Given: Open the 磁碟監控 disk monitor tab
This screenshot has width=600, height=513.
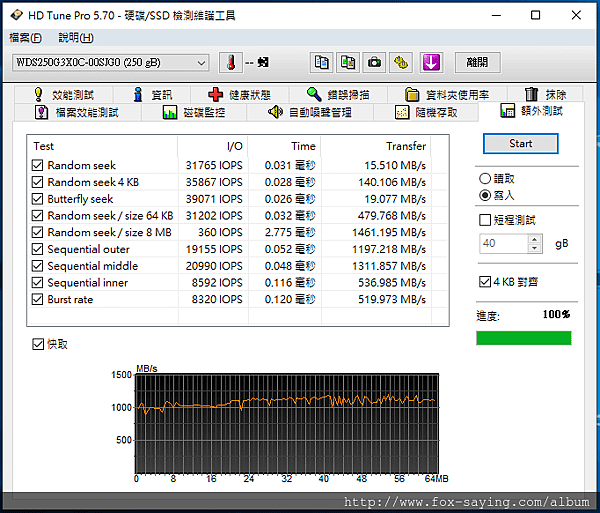Looking at the screenshot, I should point(194,112).
